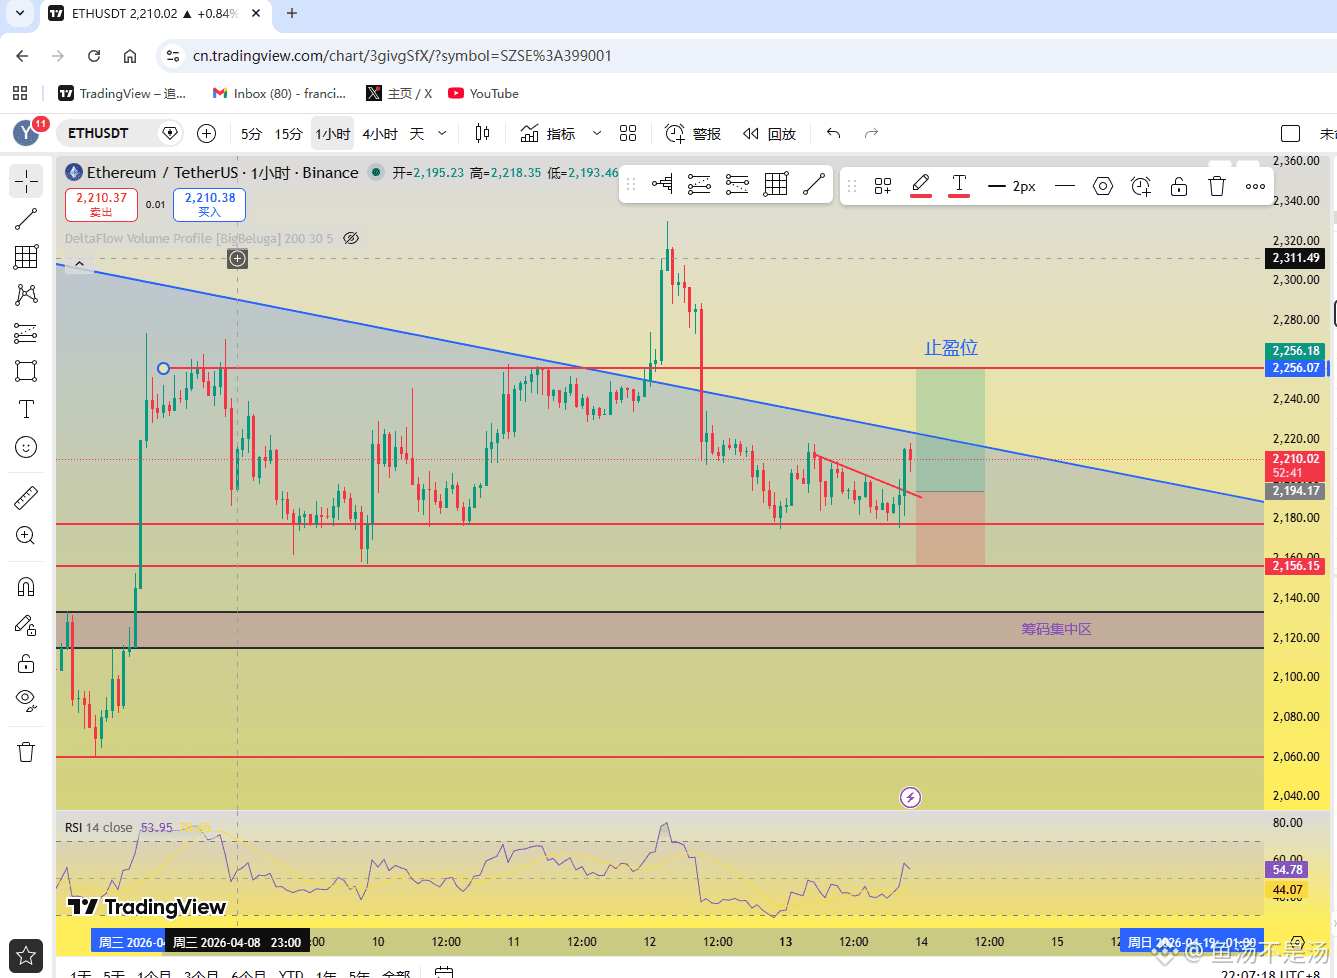Open the chart patterns tool in the sidebar
Image resolution: width=1337 pixels, height=978 pixels.
point(26,295)
